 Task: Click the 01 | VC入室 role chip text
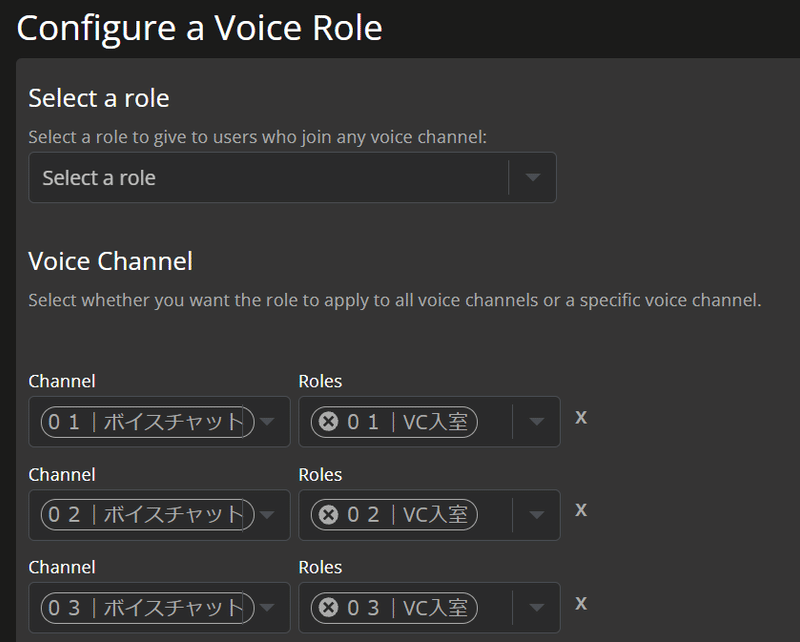pyautogui.click(x=407, y=422)
